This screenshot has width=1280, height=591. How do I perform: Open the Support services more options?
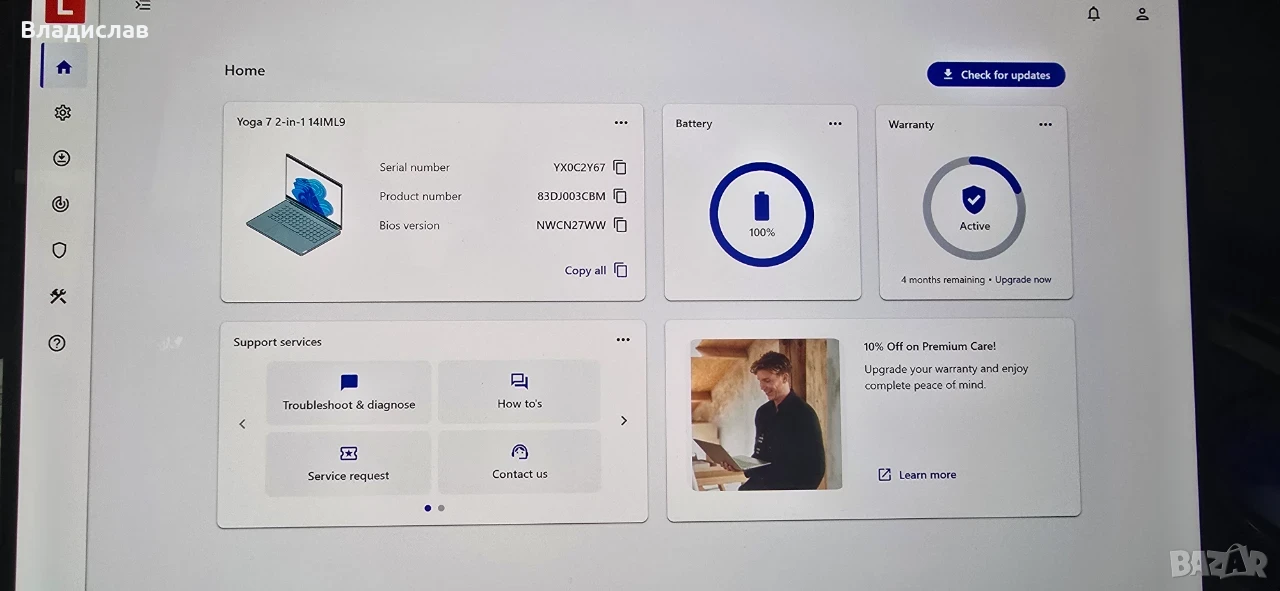(x=623, y=340)
